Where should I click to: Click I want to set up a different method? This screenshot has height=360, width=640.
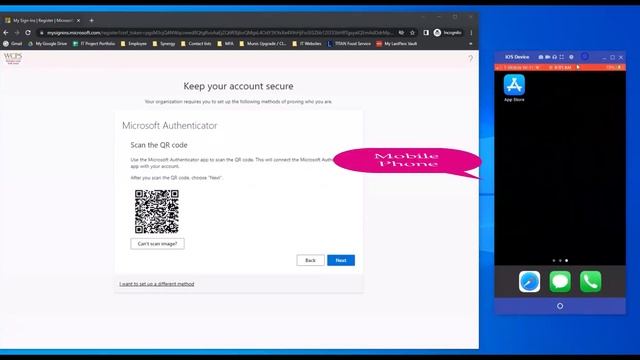[157, 284]
